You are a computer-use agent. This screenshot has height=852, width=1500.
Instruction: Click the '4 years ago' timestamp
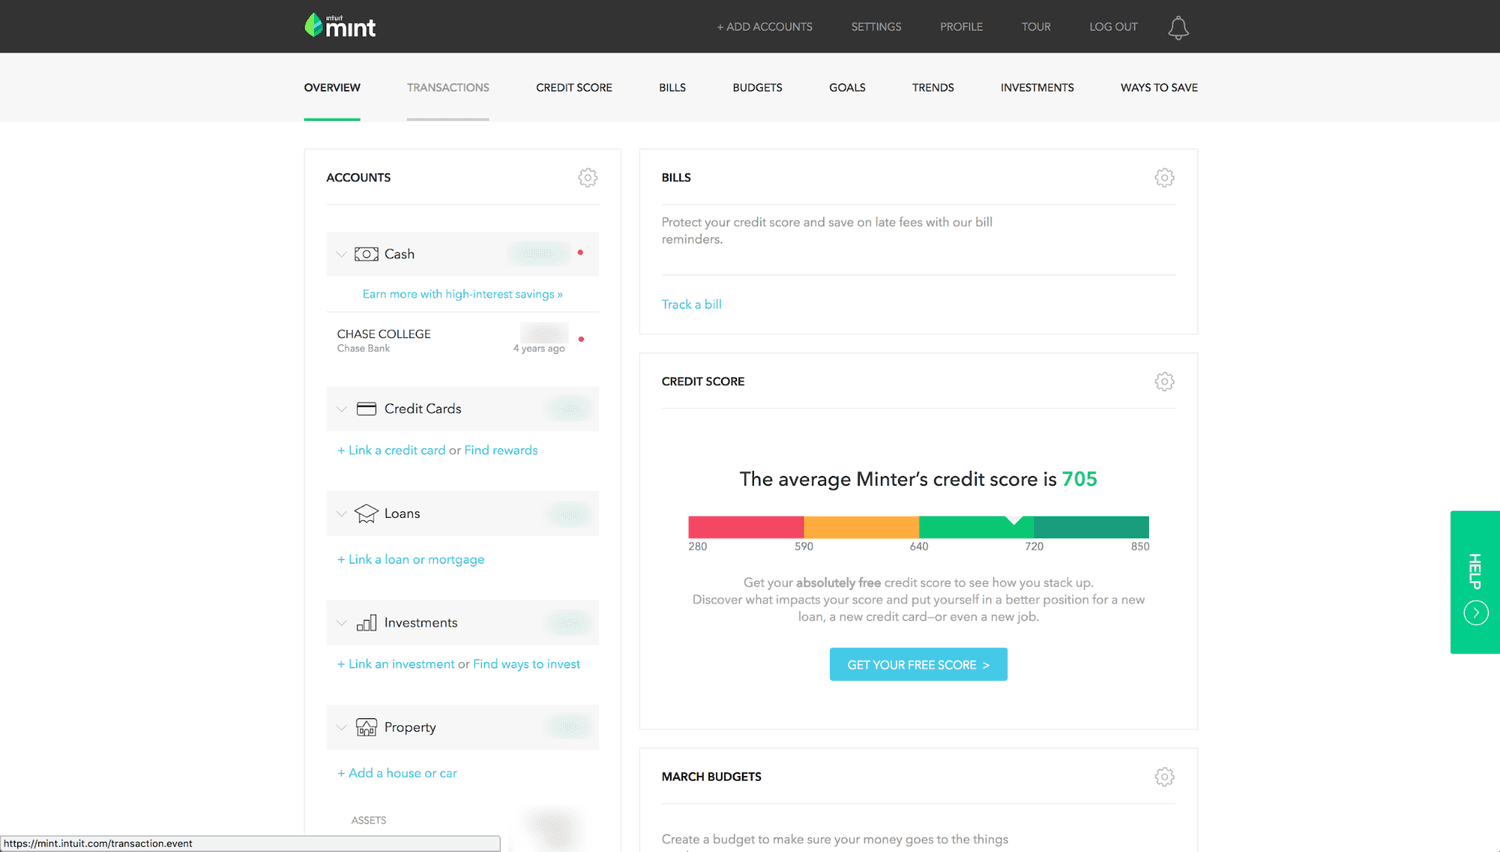click(539, 349)
